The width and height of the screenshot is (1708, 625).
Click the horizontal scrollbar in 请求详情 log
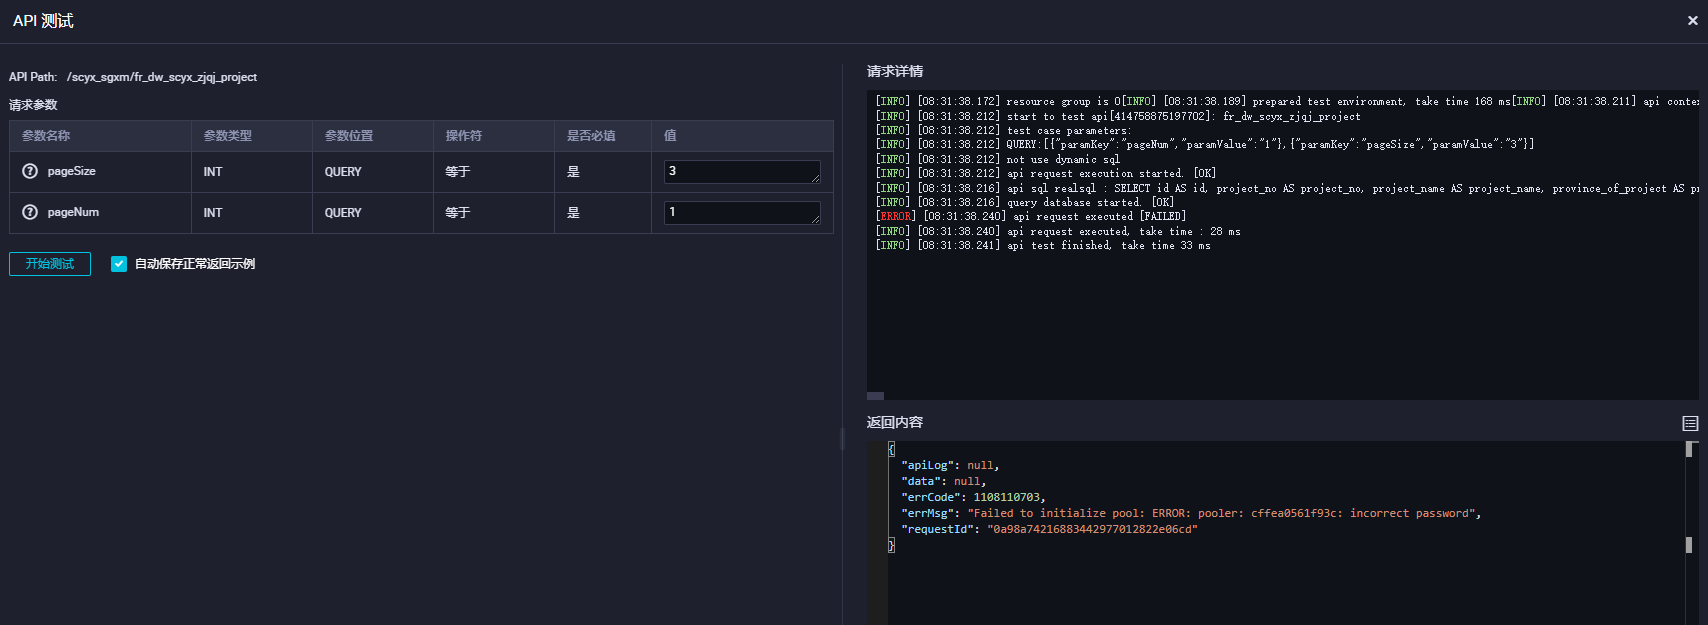[876, 396]
